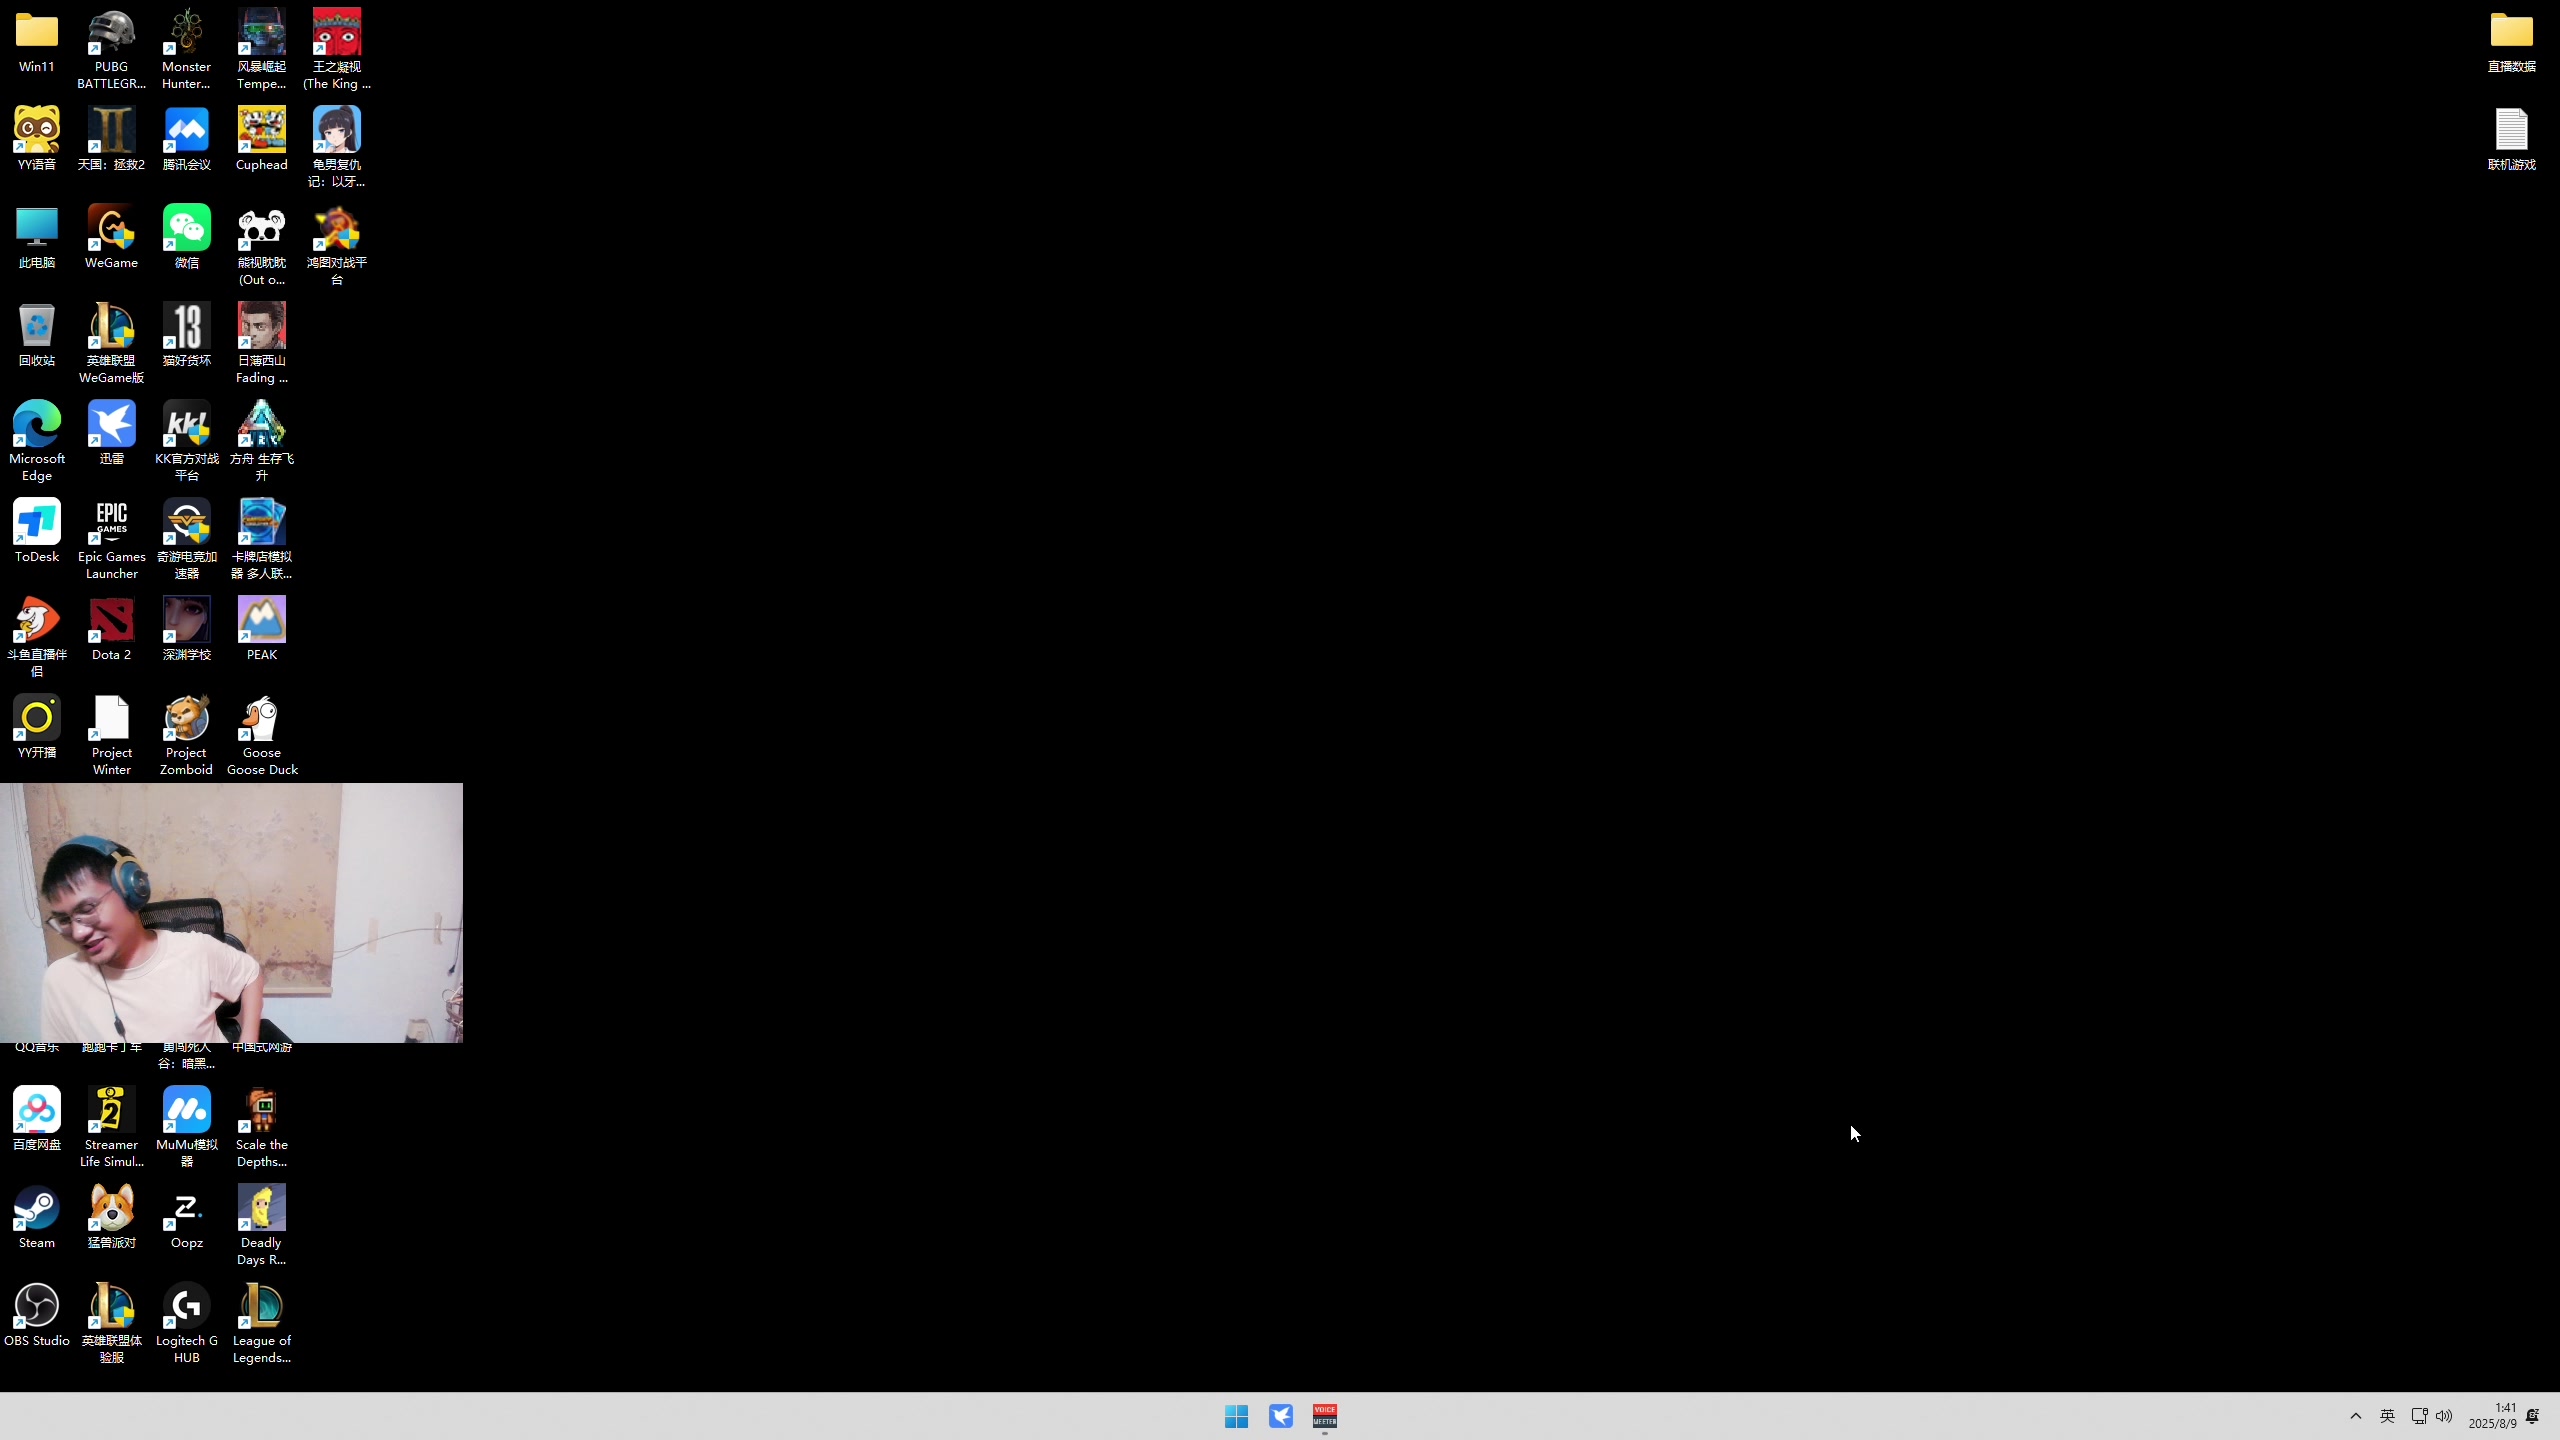This screenshot has height=1440, width=2560.
Task: Select the Oopz app icon
Action: point(187,1217)
